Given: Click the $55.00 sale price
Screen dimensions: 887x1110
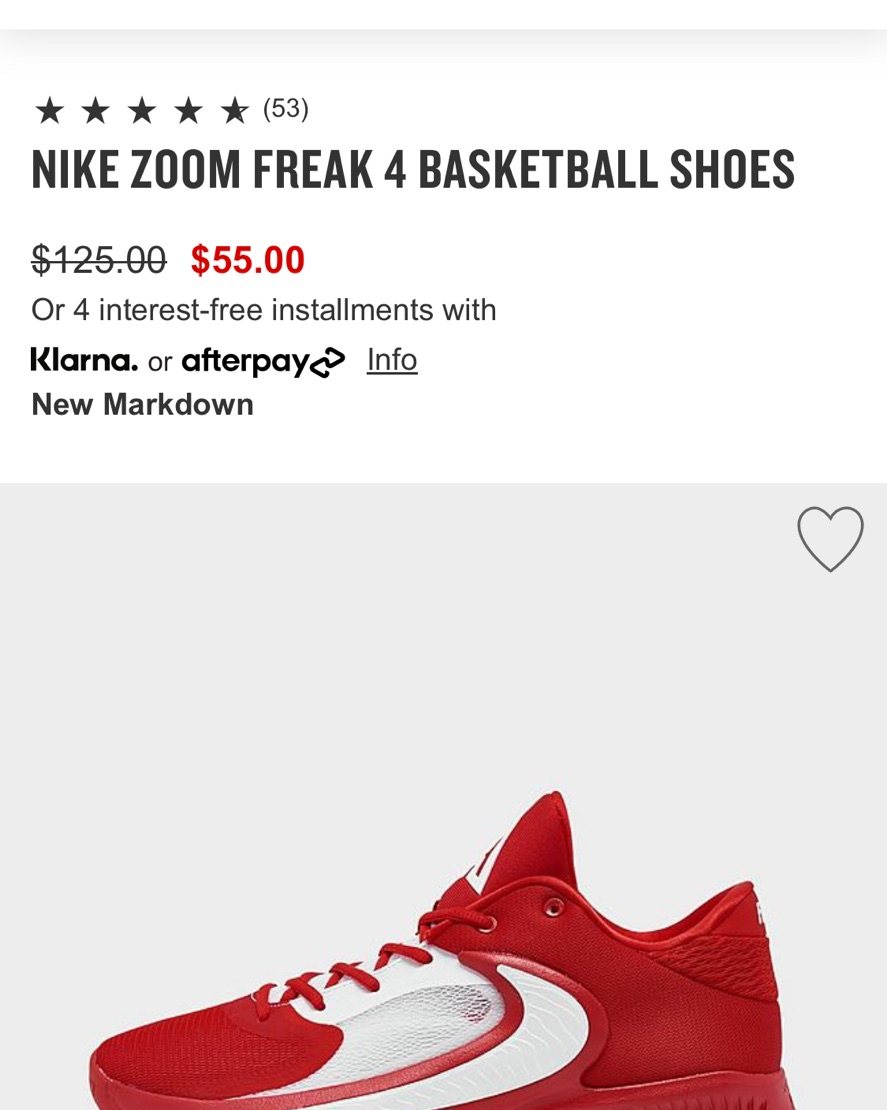Looking at the screenshot, I should pos(248,260).
